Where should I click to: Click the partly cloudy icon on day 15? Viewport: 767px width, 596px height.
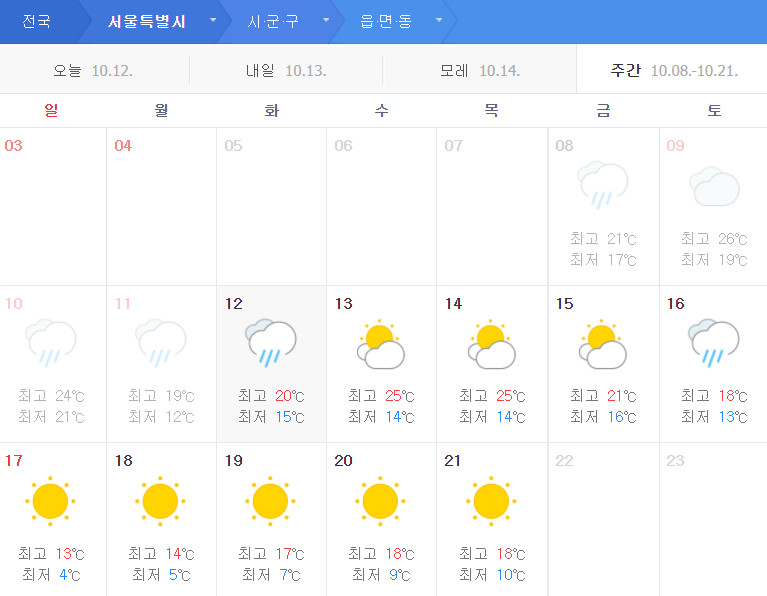(x=602, y=344)
